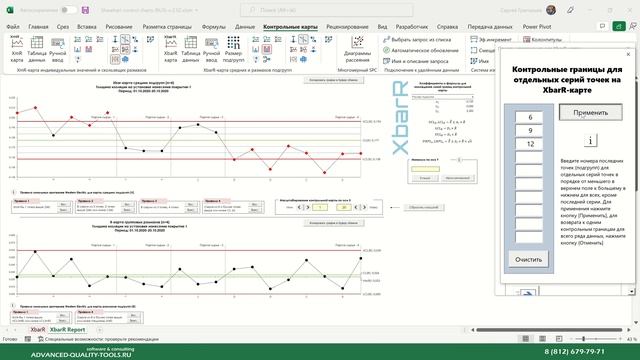
Task: Click the field containing 9
Action: click(529, 131)
